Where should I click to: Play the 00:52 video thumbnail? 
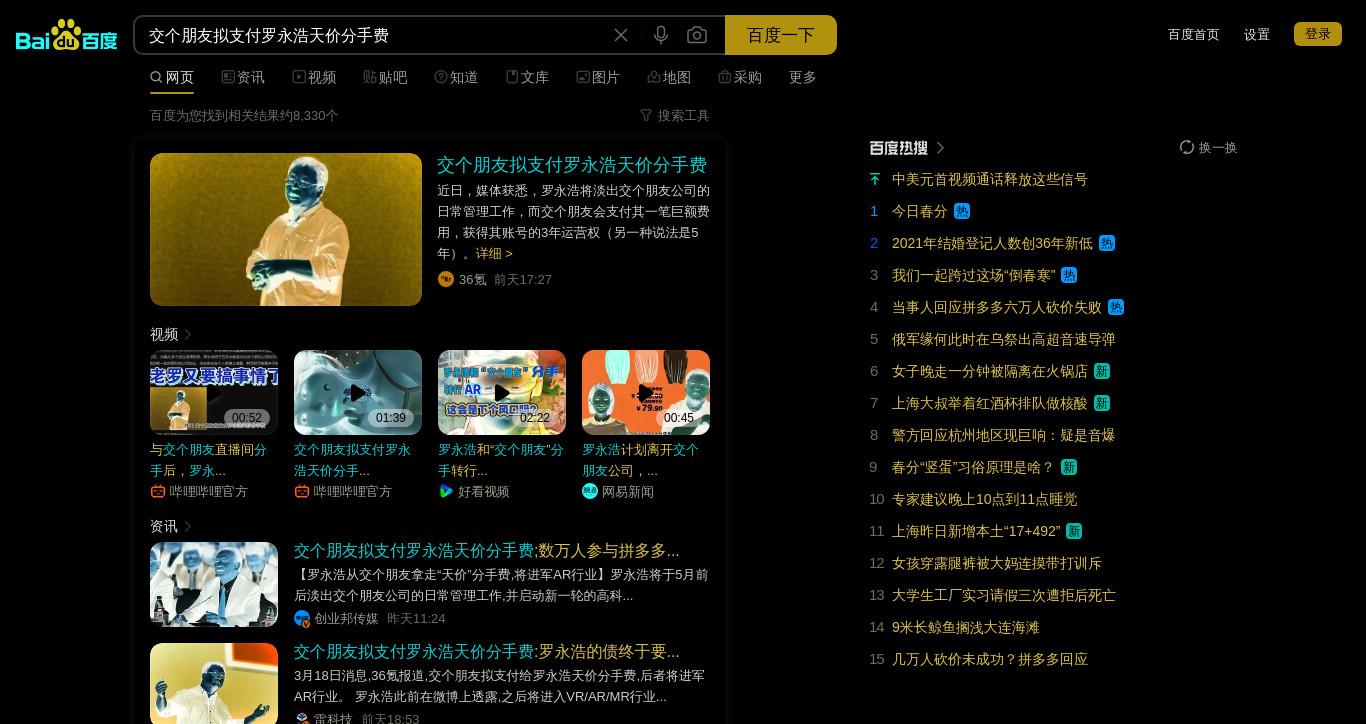[214, 392]
